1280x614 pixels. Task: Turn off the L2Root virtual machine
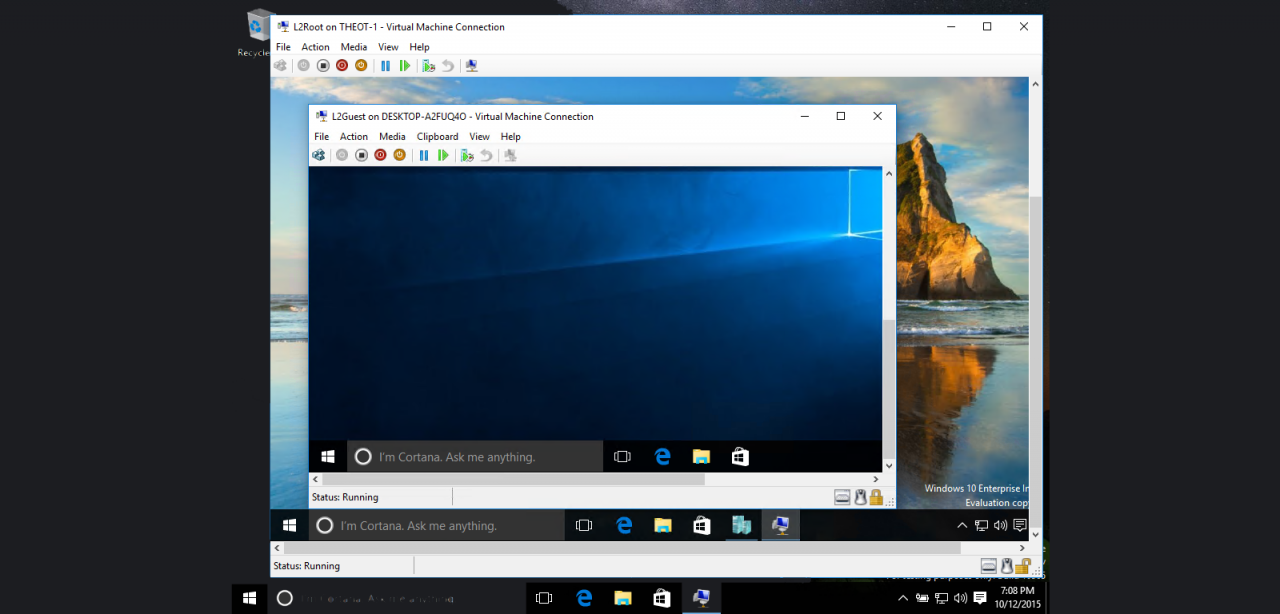(323, 66)
